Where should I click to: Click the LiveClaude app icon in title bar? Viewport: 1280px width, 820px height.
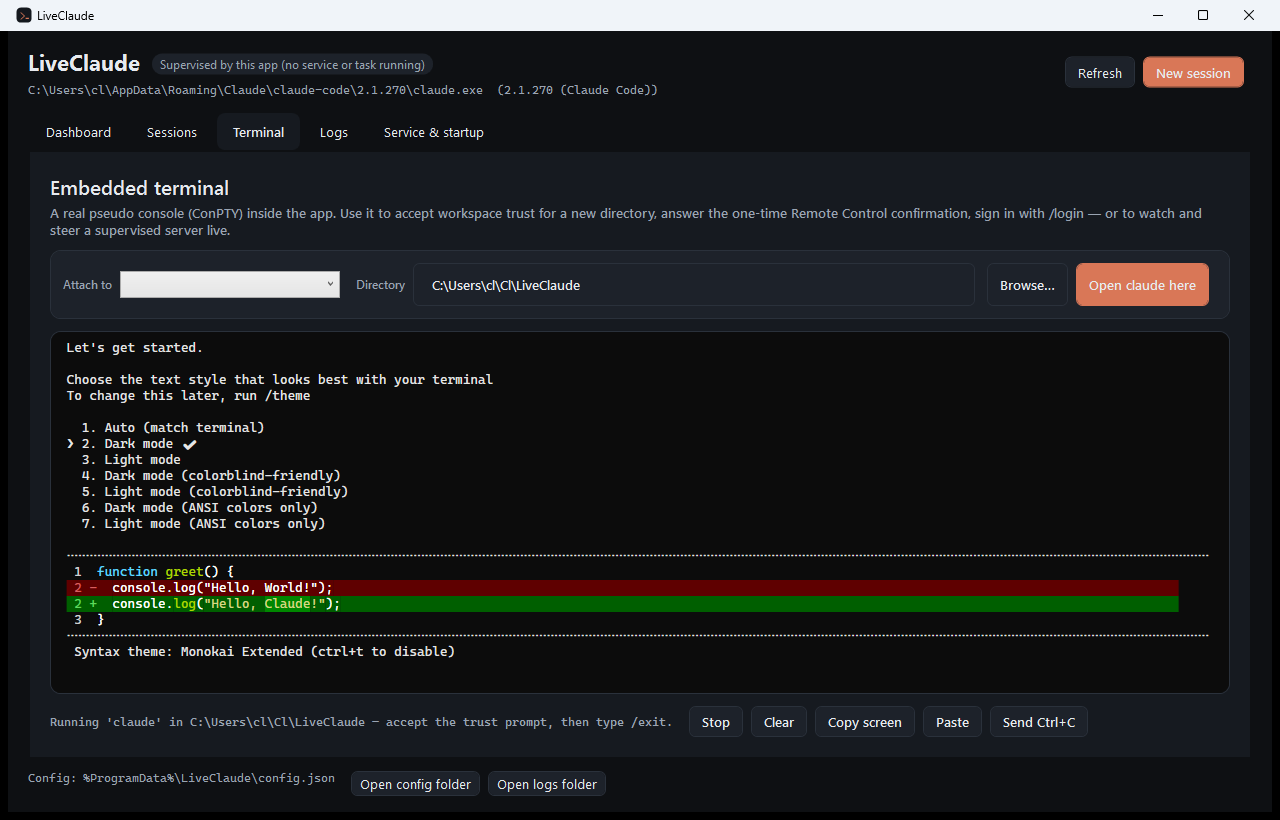(x=24, y=15)
